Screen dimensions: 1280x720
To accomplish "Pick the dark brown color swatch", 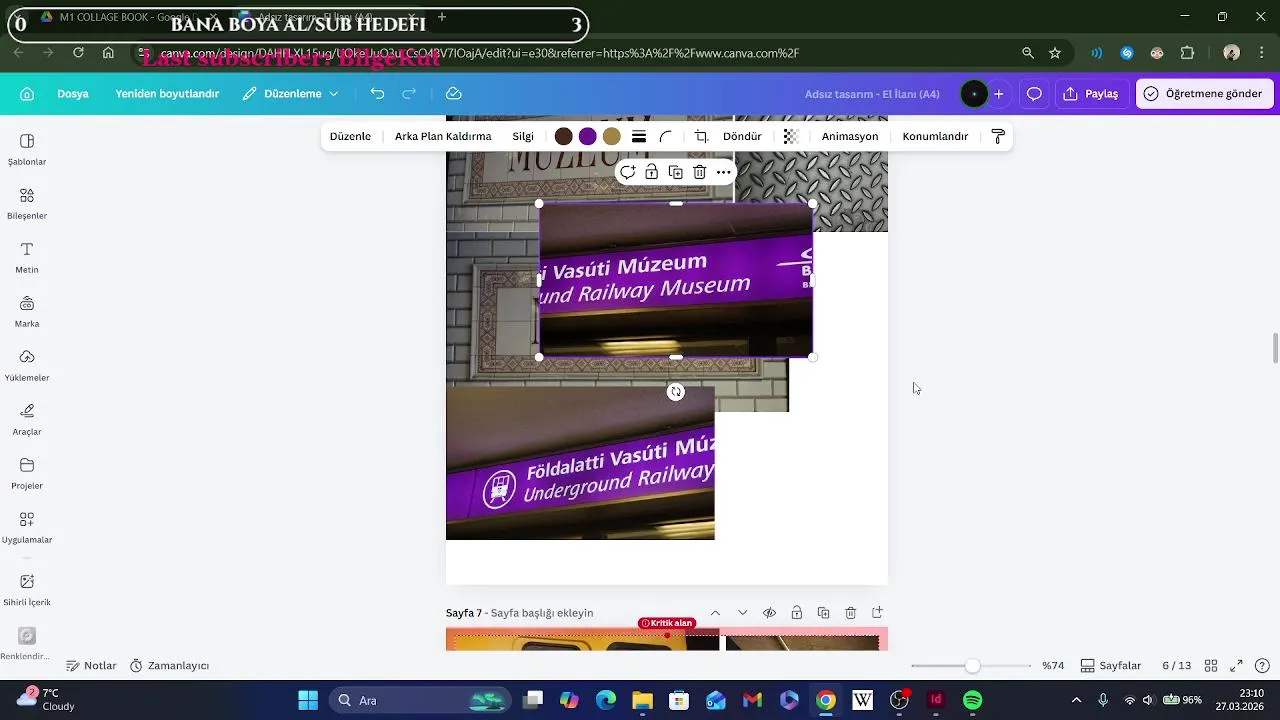I will point(564,137).
